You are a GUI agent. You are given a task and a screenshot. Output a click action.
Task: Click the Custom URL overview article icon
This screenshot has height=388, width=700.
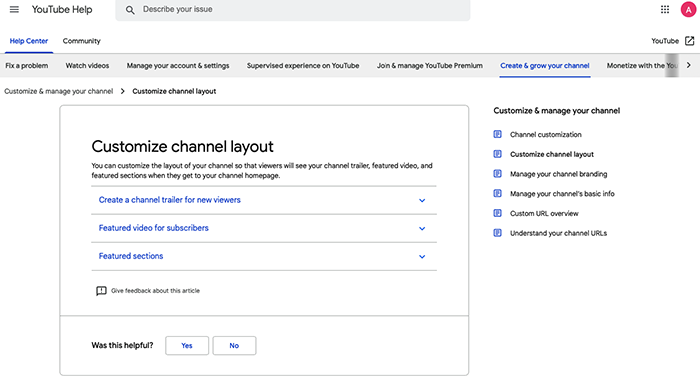click(497, 213)
